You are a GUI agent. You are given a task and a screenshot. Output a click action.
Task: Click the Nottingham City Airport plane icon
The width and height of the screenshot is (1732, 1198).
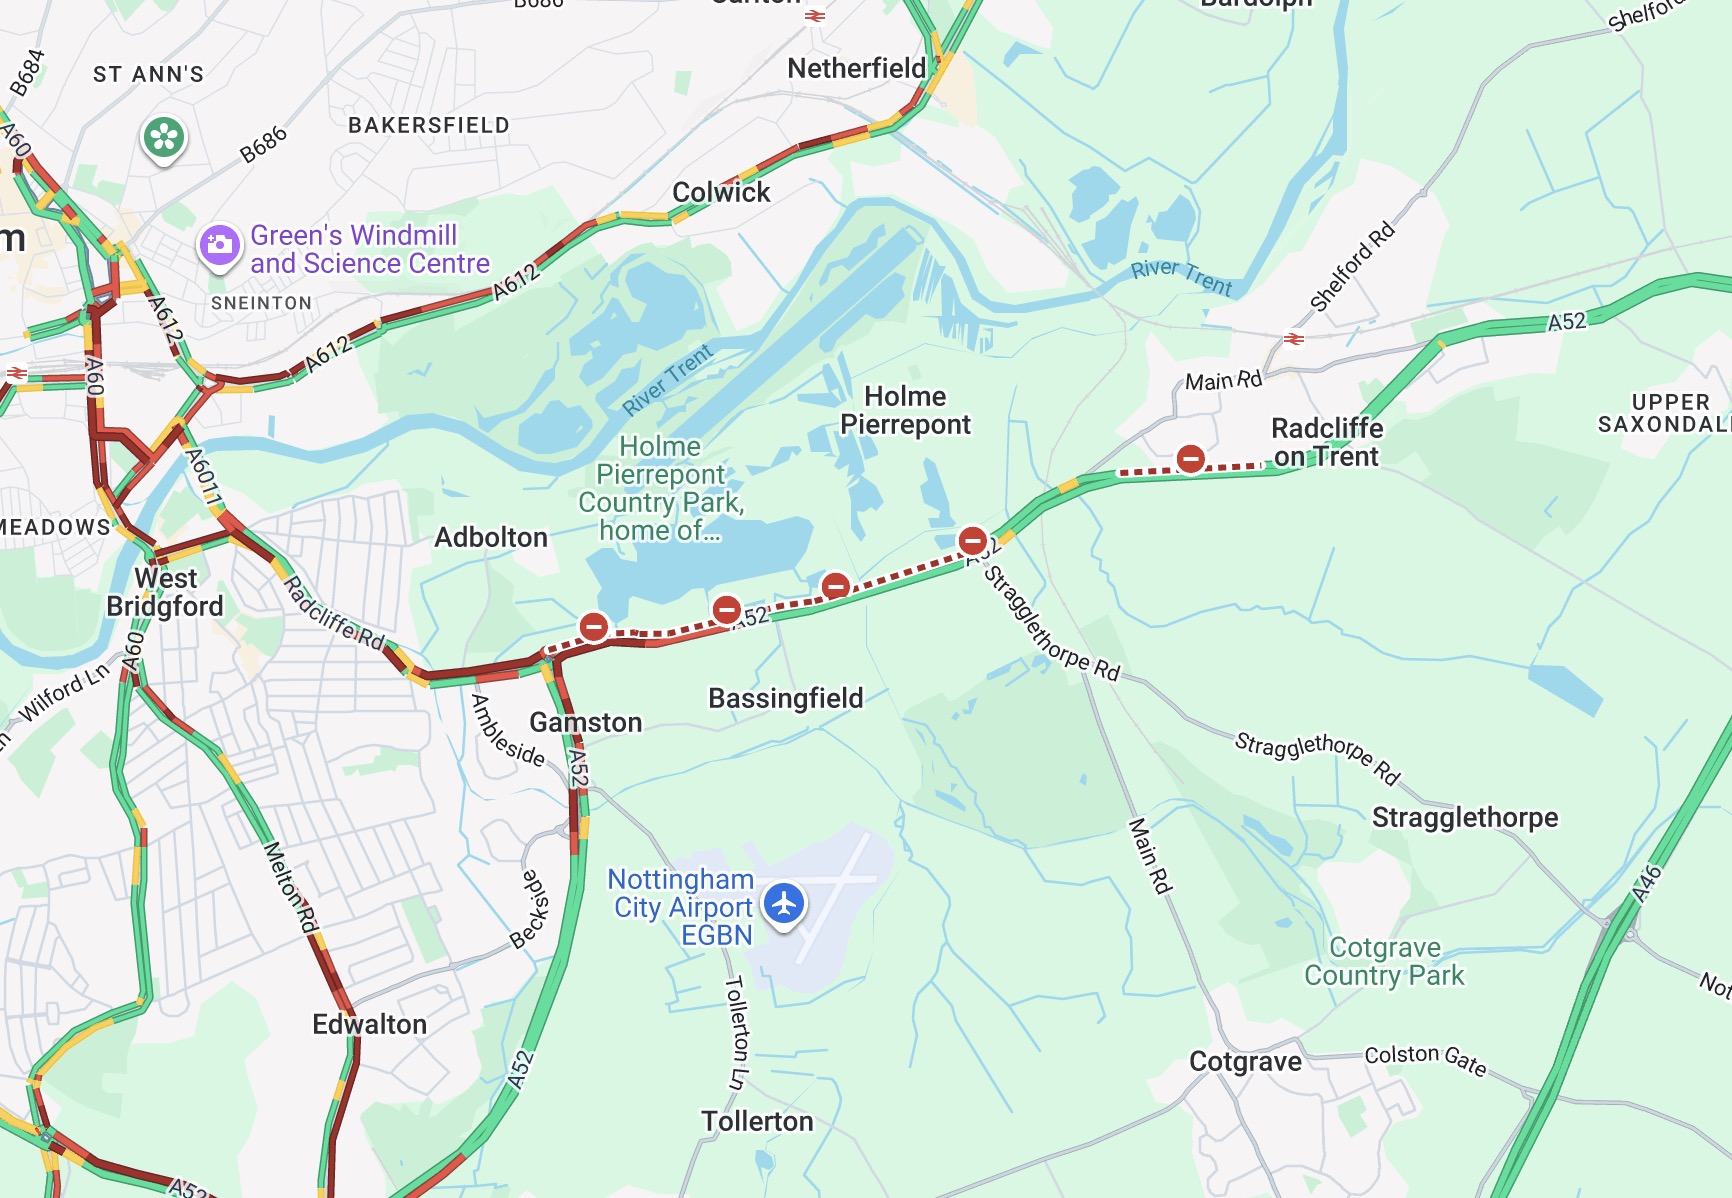784,904
